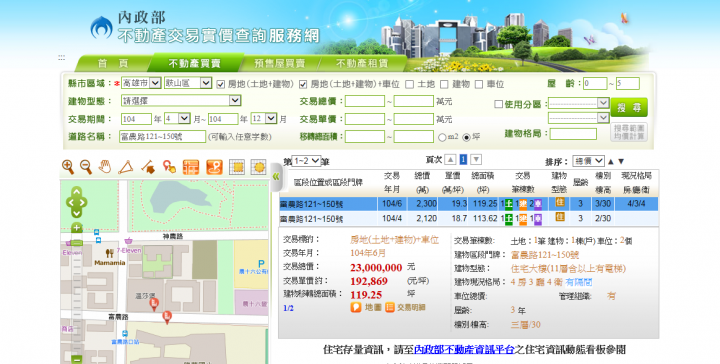Click the green plus map zoom button
Viewport: 720px width, 364px height.
(77, 228)
